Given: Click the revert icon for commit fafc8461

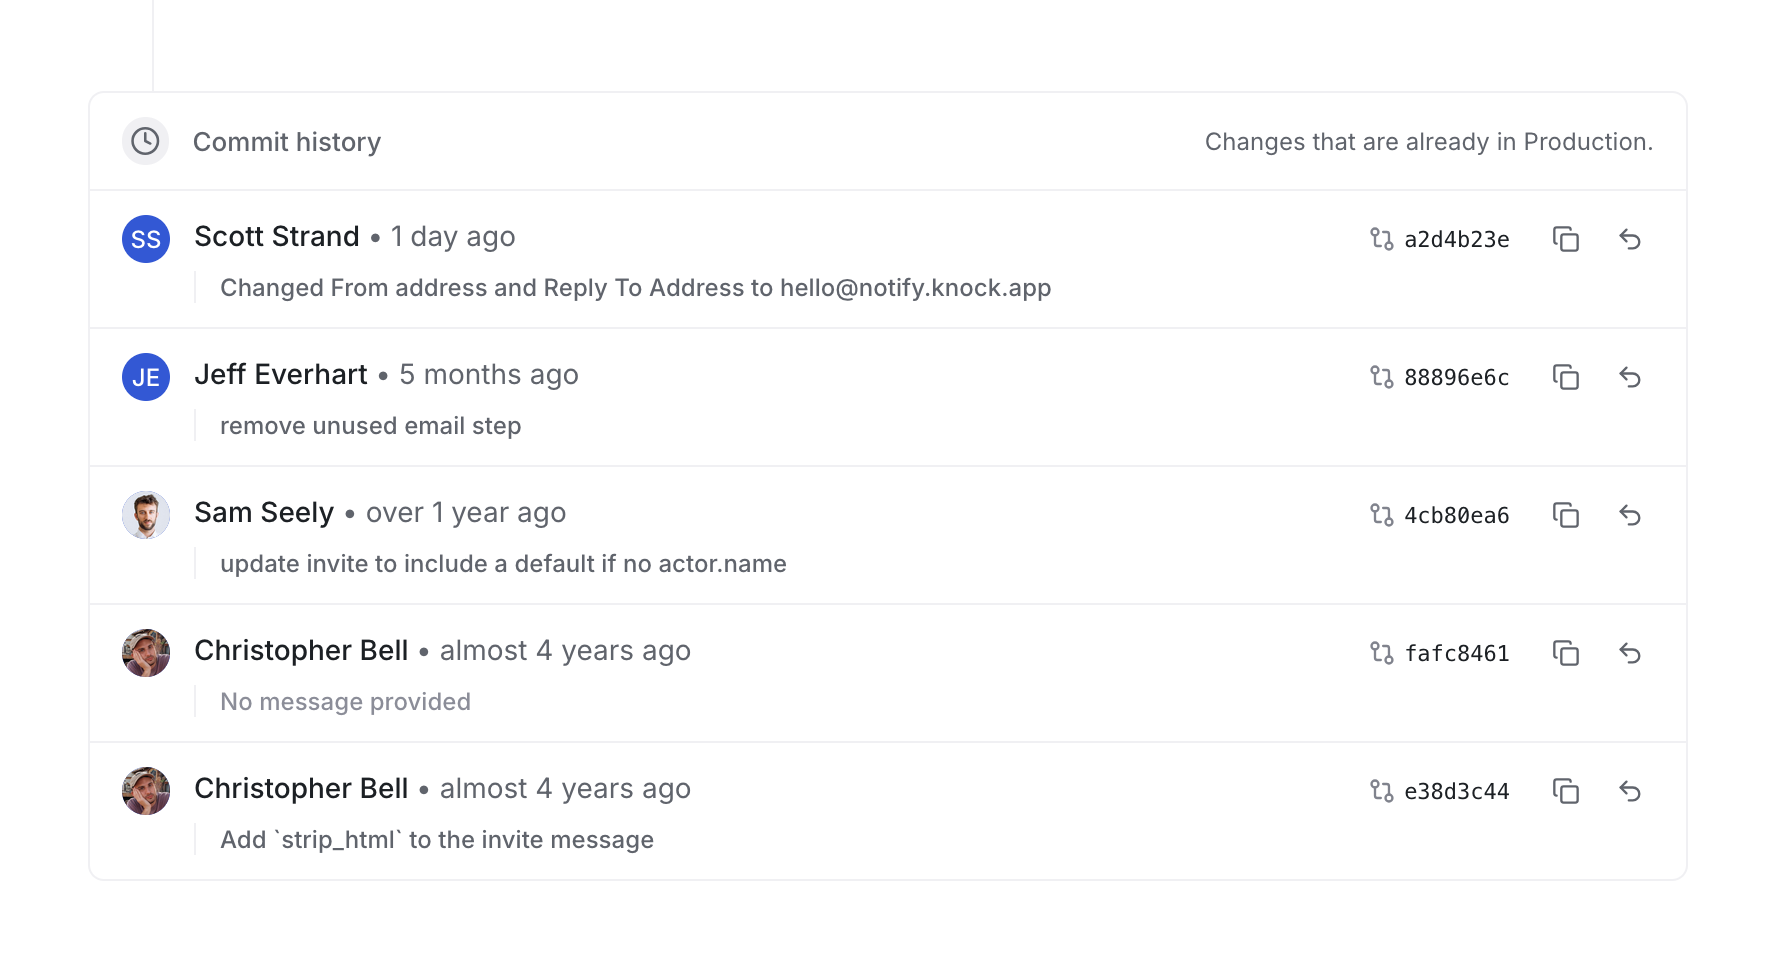Looking at the screenshot, I should pyautogui.click(x=1631, y=653).
